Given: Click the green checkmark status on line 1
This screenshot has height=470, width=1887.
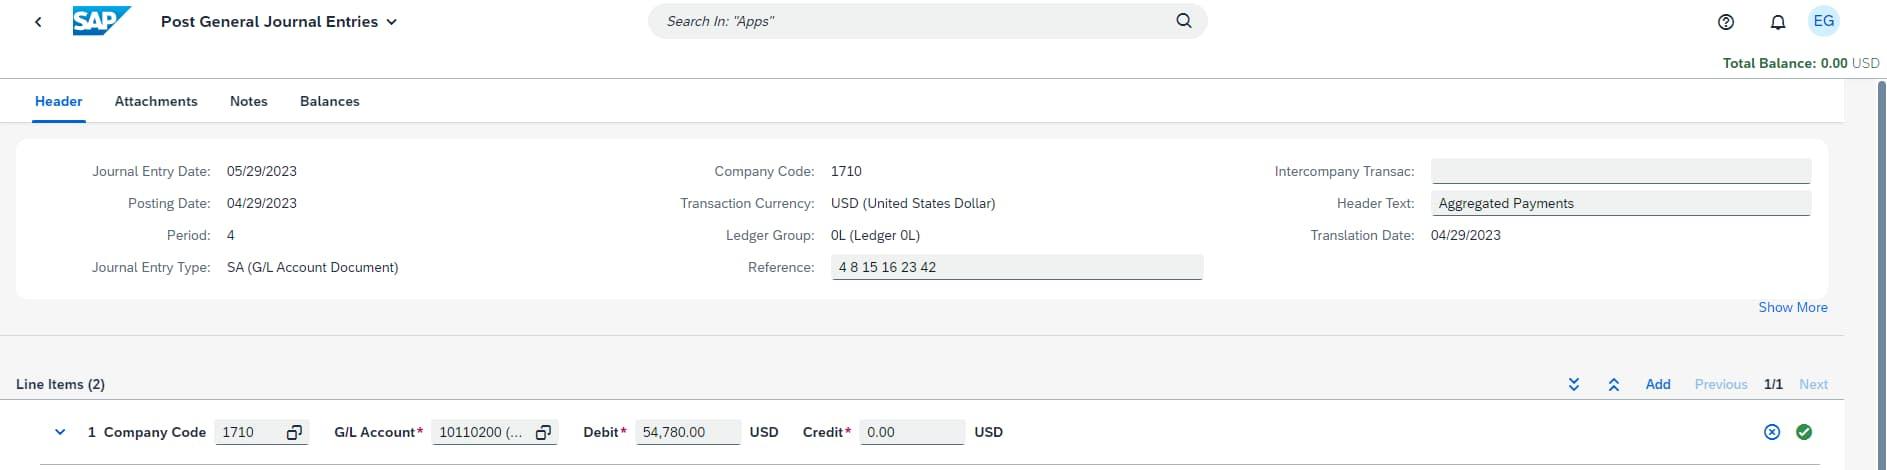Looking at the screenshot, I should point(1804,432).
